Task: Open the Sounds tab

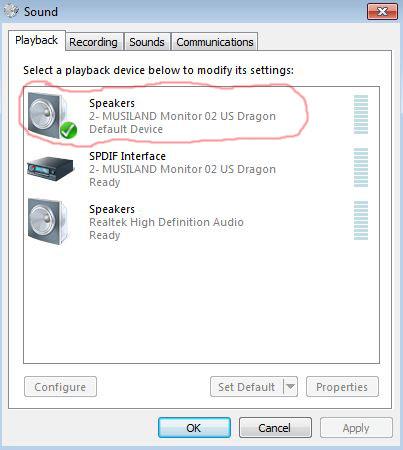Action: pyautogui.click(x=147, y=42)
